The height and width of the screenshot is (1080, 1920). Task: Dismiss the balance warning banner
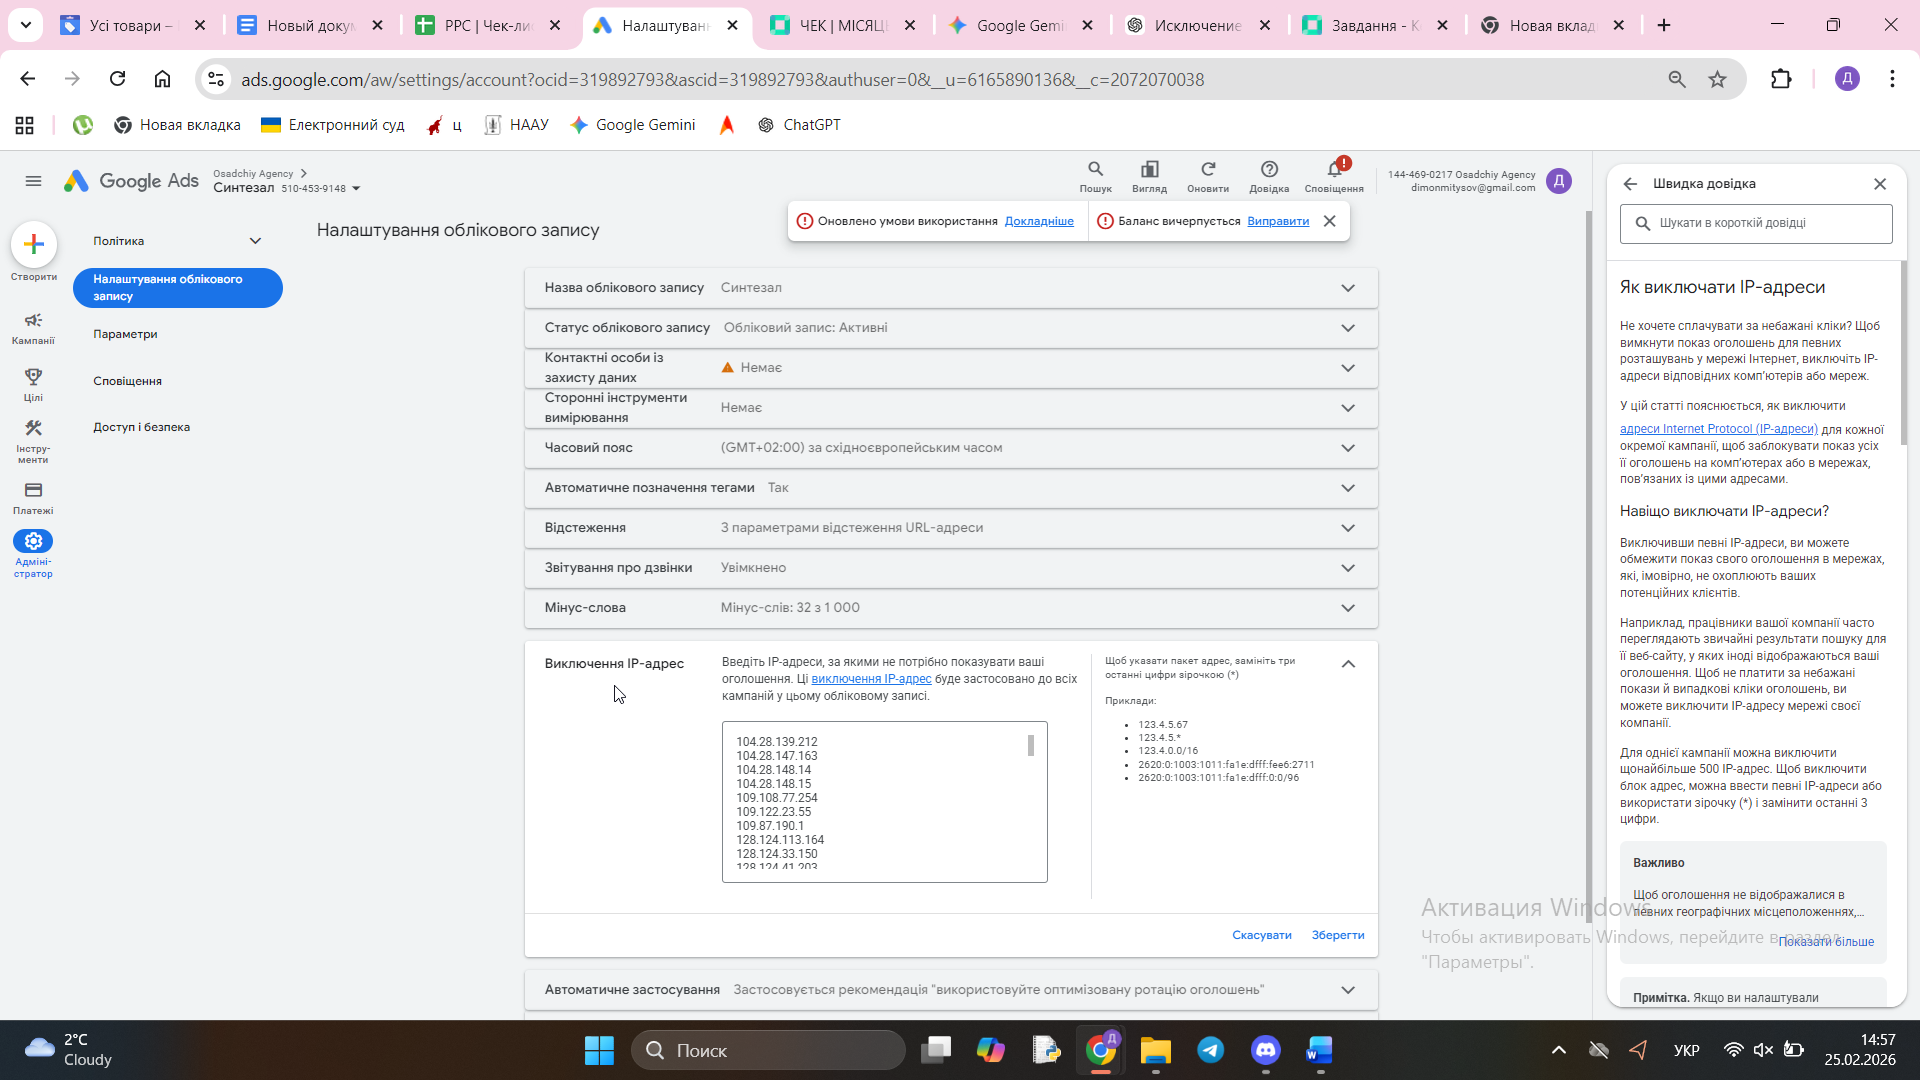pyautogui.click(x=1329, y=221)
